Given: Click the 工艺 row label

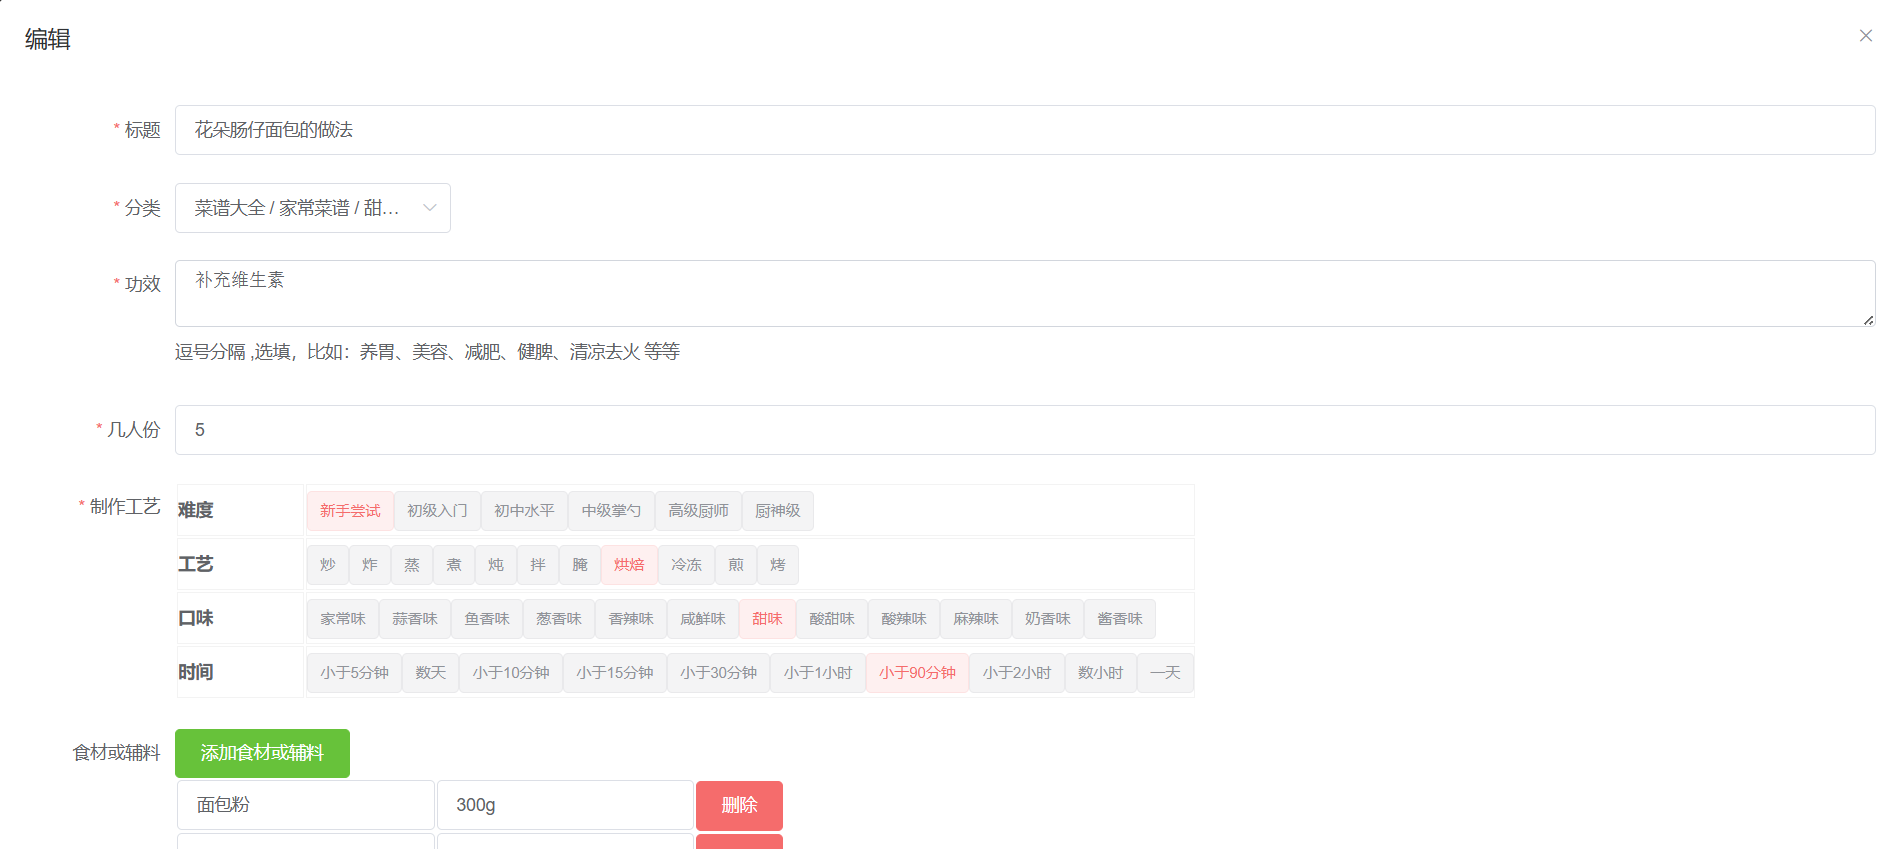Looking at the screenshot, I should 196,564.
